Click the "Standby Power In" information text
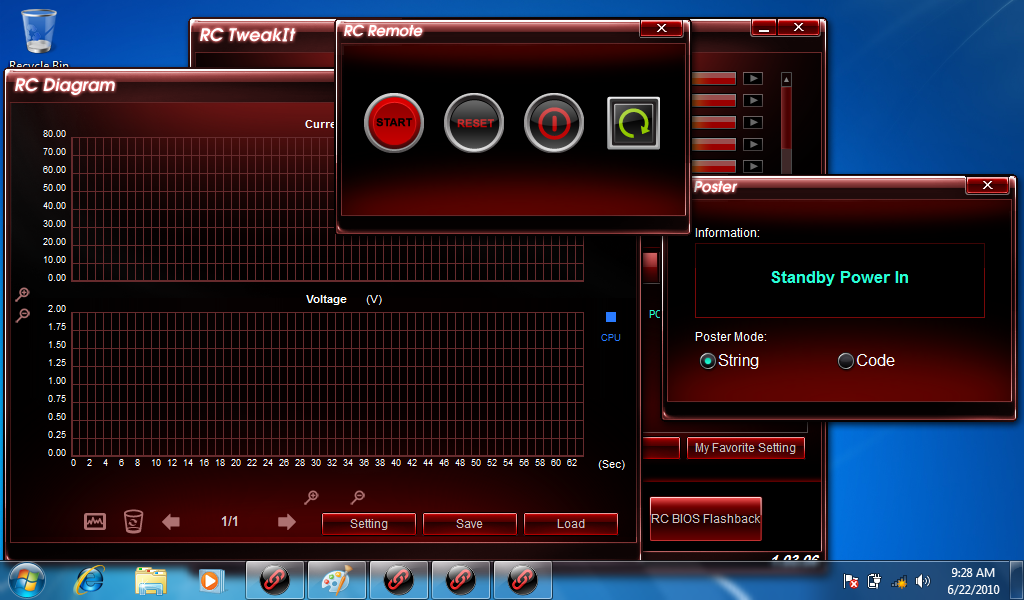 [x=840, y=277]
